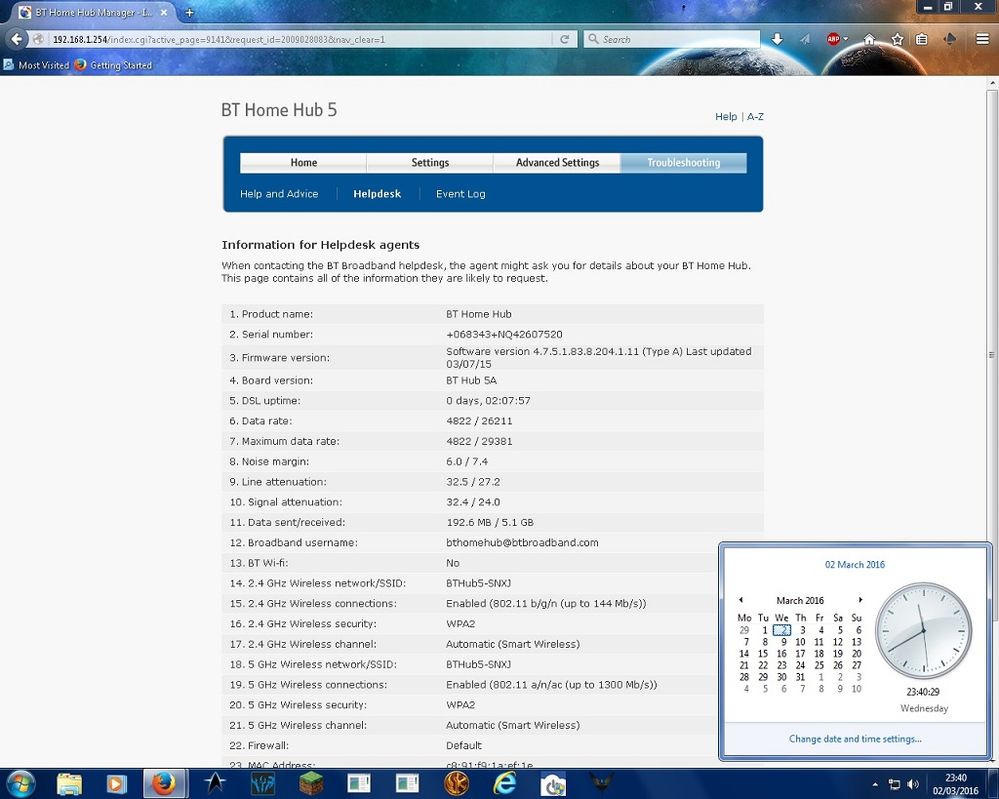Open the Advanced Settings tab
Image resolution: width=999 pixels, height=799 pixels.
(x=557, y=162)
